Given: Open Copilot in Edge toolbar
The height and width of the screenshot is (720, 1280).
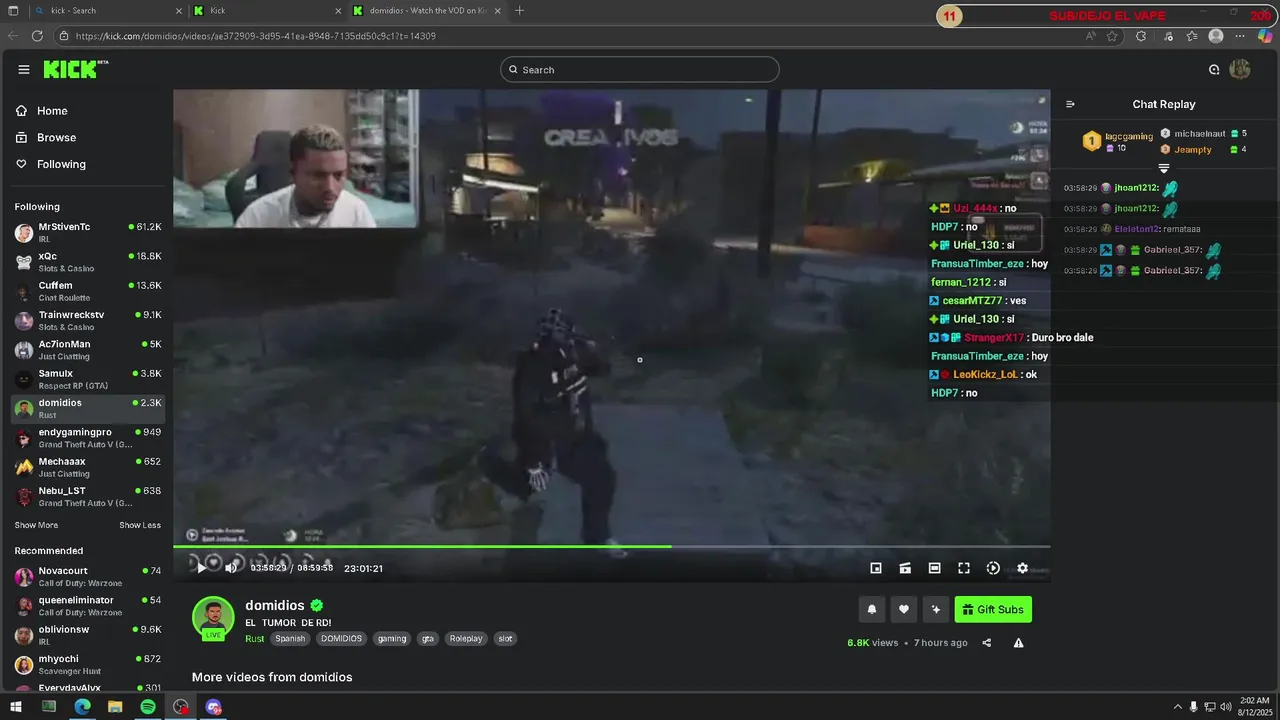Looking at the screenshot, I should (1264, 36).
